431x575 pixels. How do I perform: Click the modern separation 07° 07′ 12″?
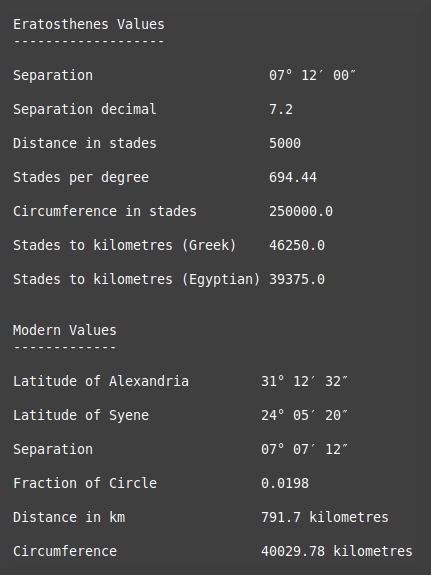pos(304,450)
